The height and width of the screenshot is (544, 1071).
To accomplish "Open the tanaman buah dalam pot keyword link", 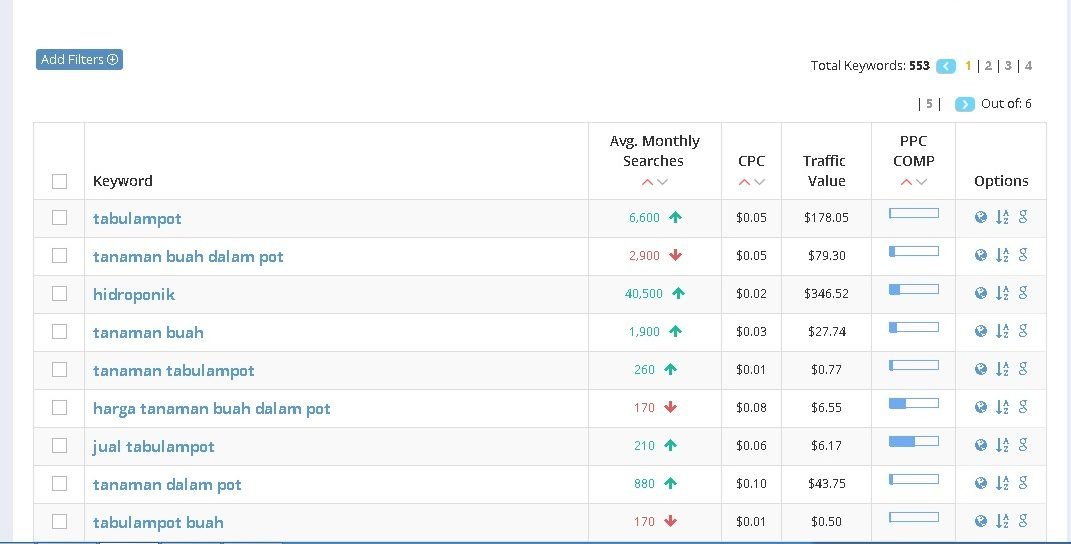I will 188,257.
